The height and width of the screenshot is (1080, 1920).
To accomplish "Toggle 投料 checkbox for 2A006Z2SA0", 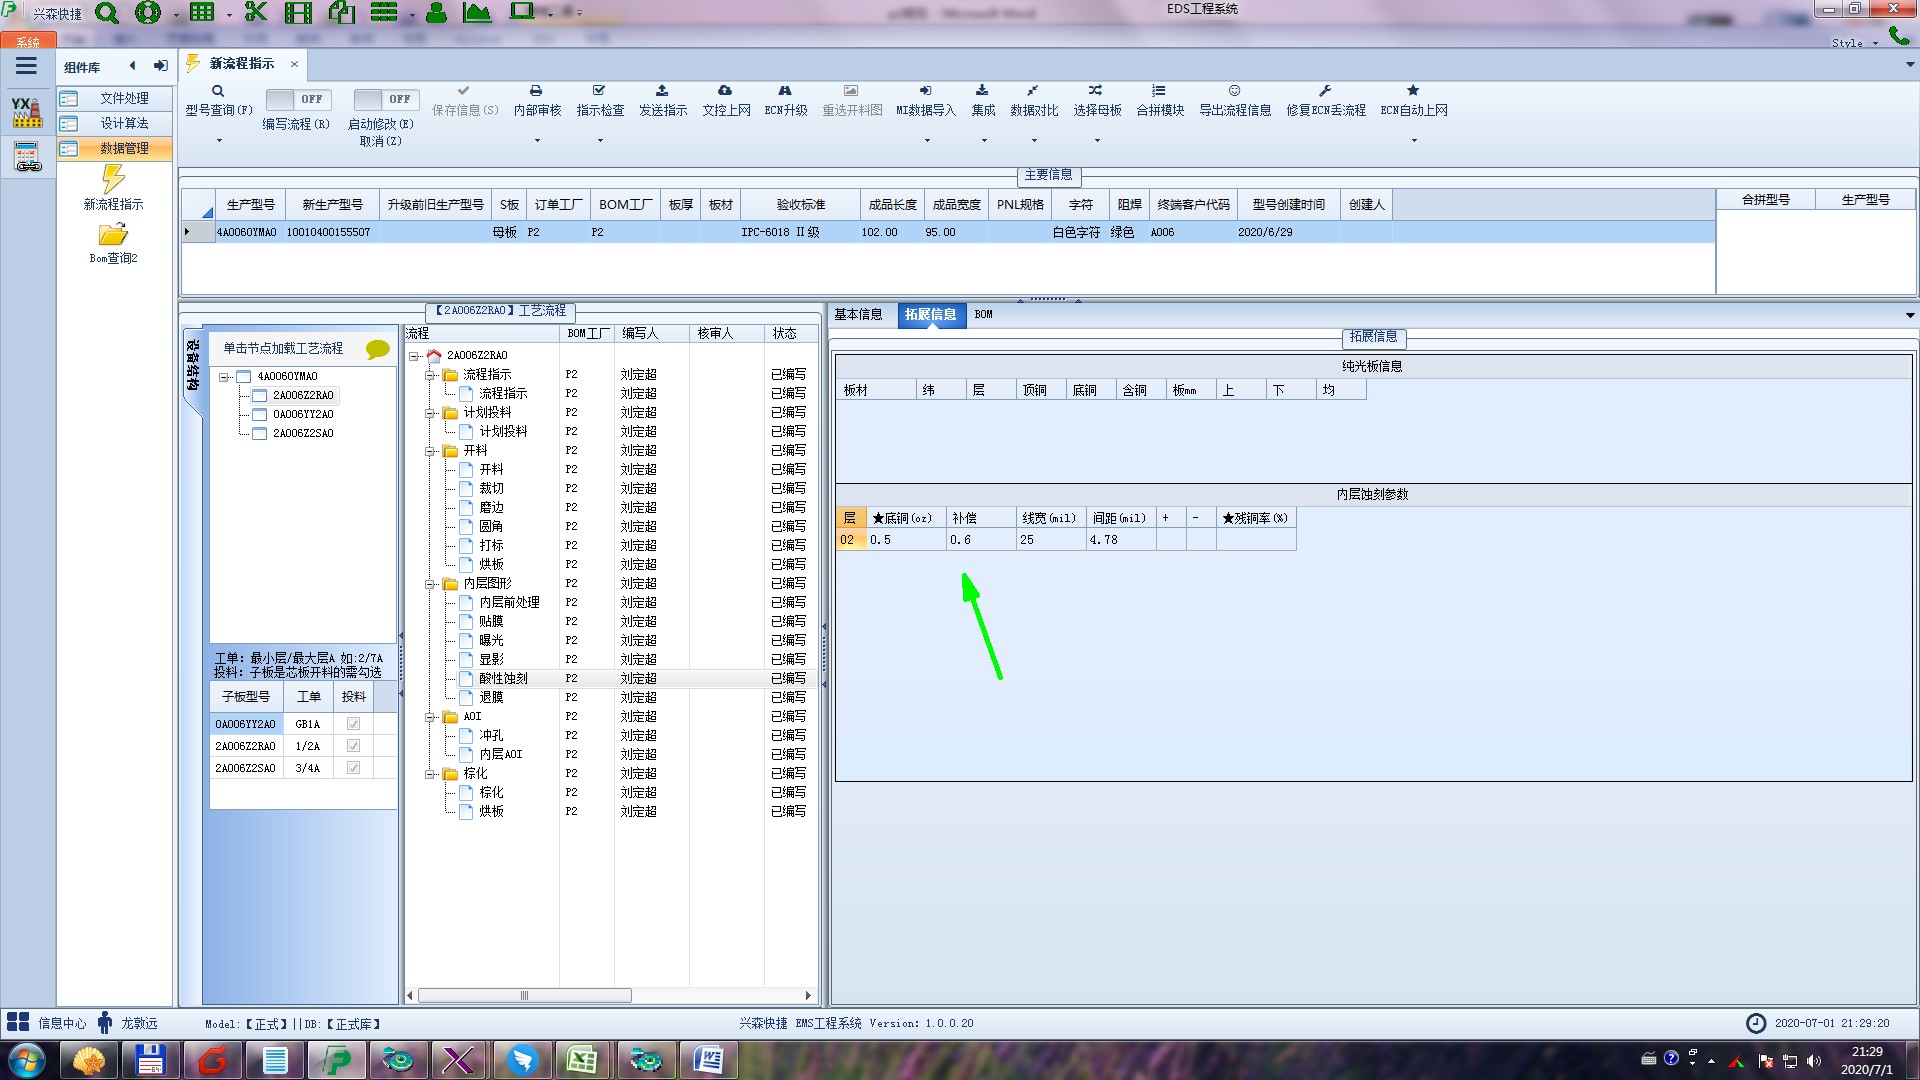I will [353, 768].
